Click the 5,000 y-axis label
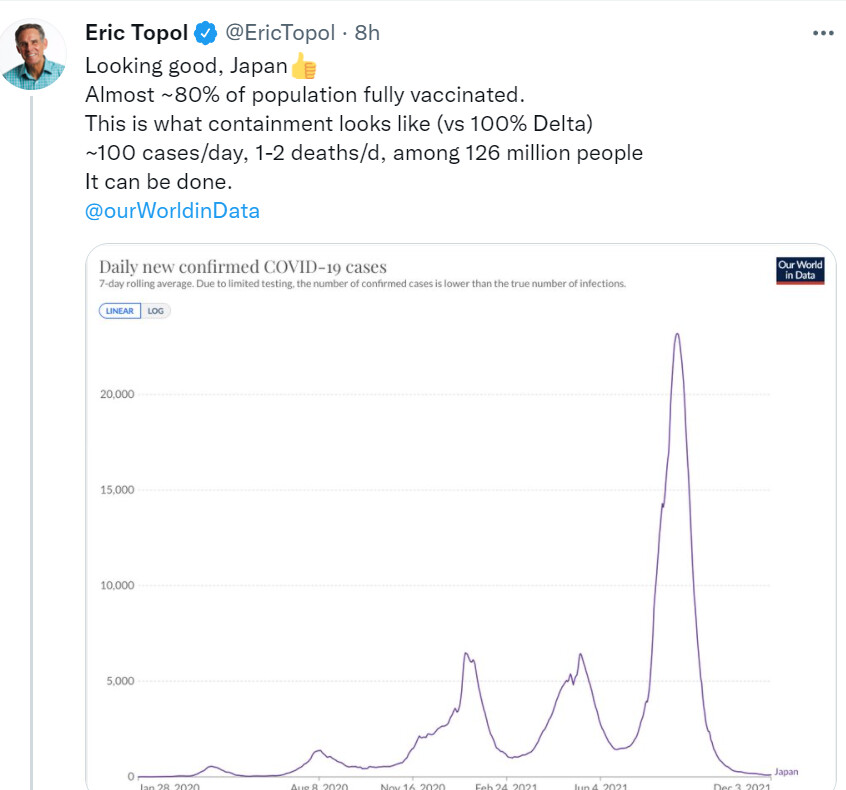 (x=119, y=682)
